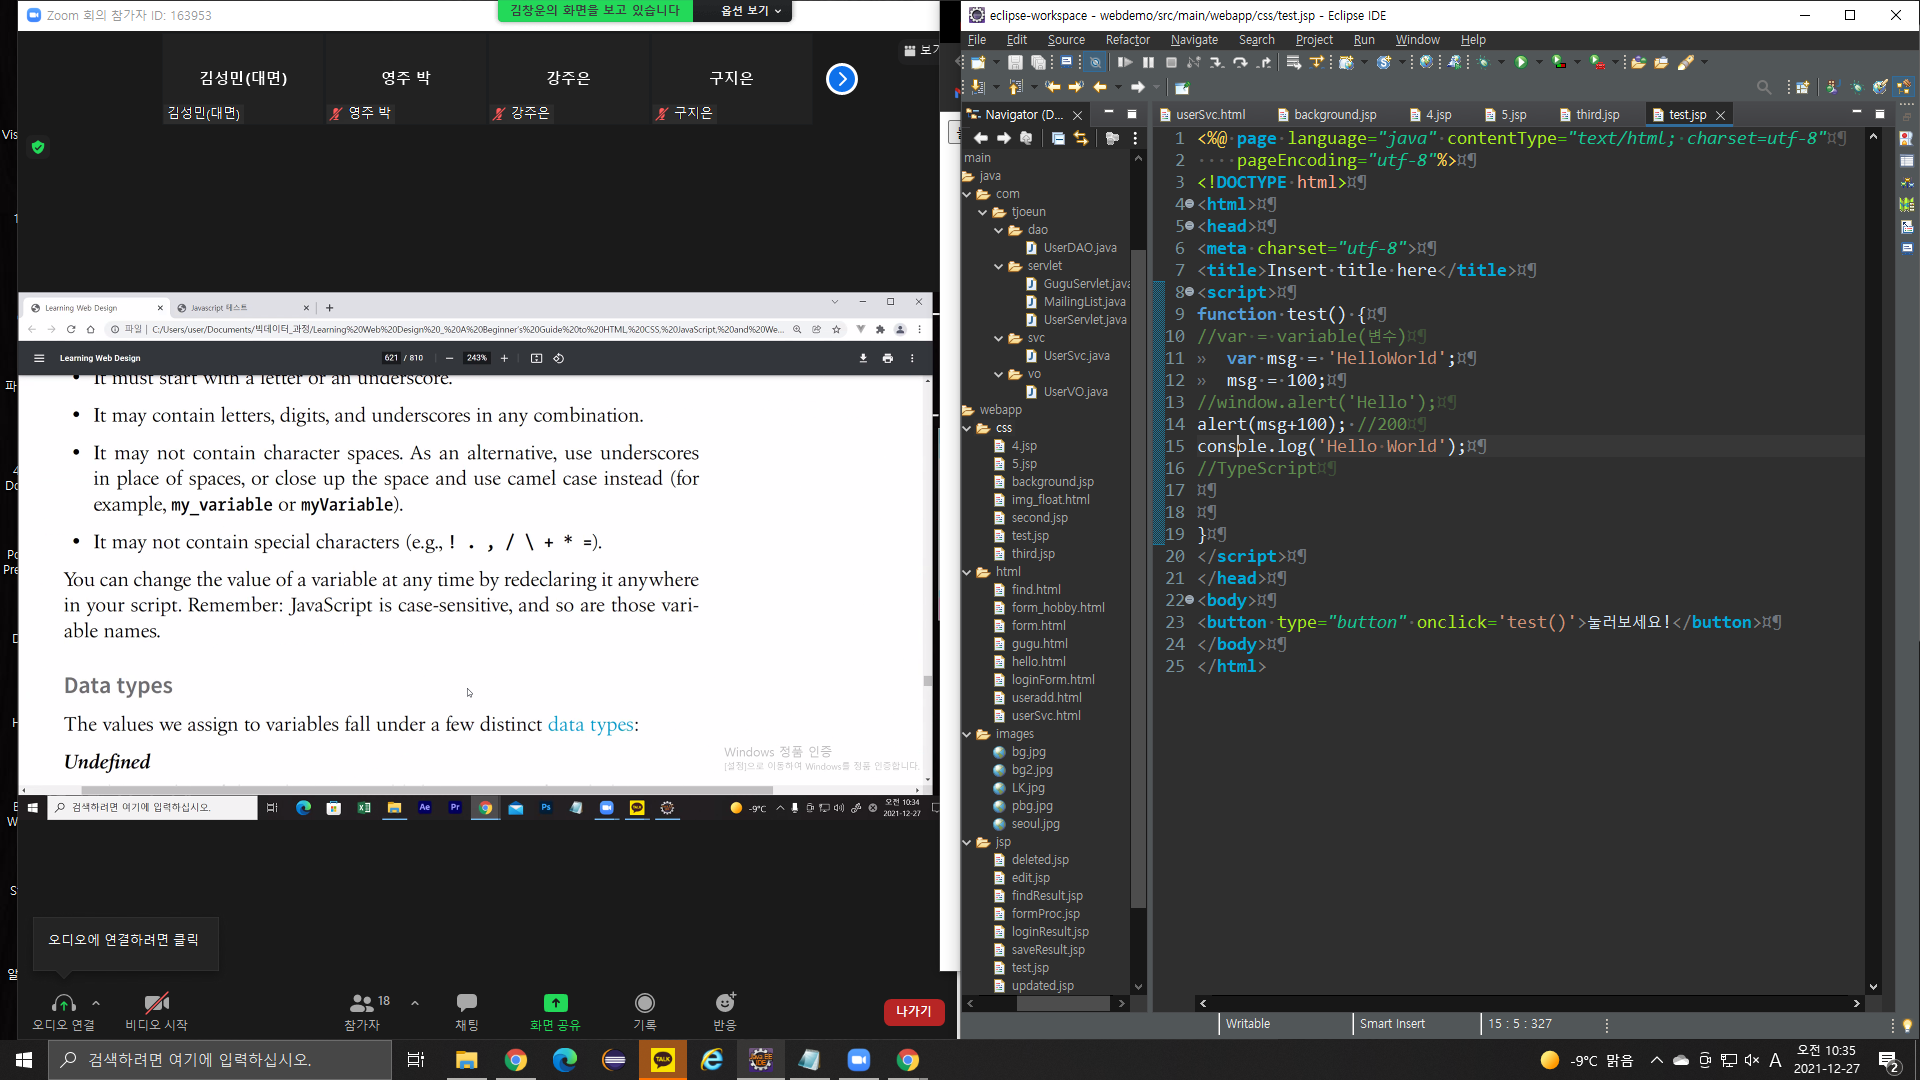Open the Refactor menu in Eclipse

click(1127, 40)
